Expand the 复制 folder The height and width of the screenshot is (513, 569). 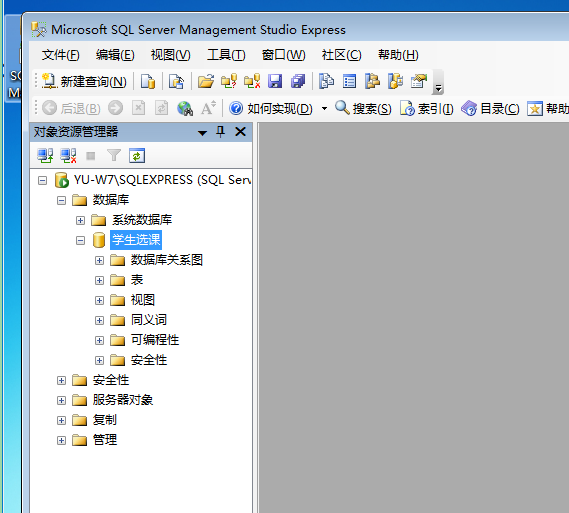coord(61,420)
